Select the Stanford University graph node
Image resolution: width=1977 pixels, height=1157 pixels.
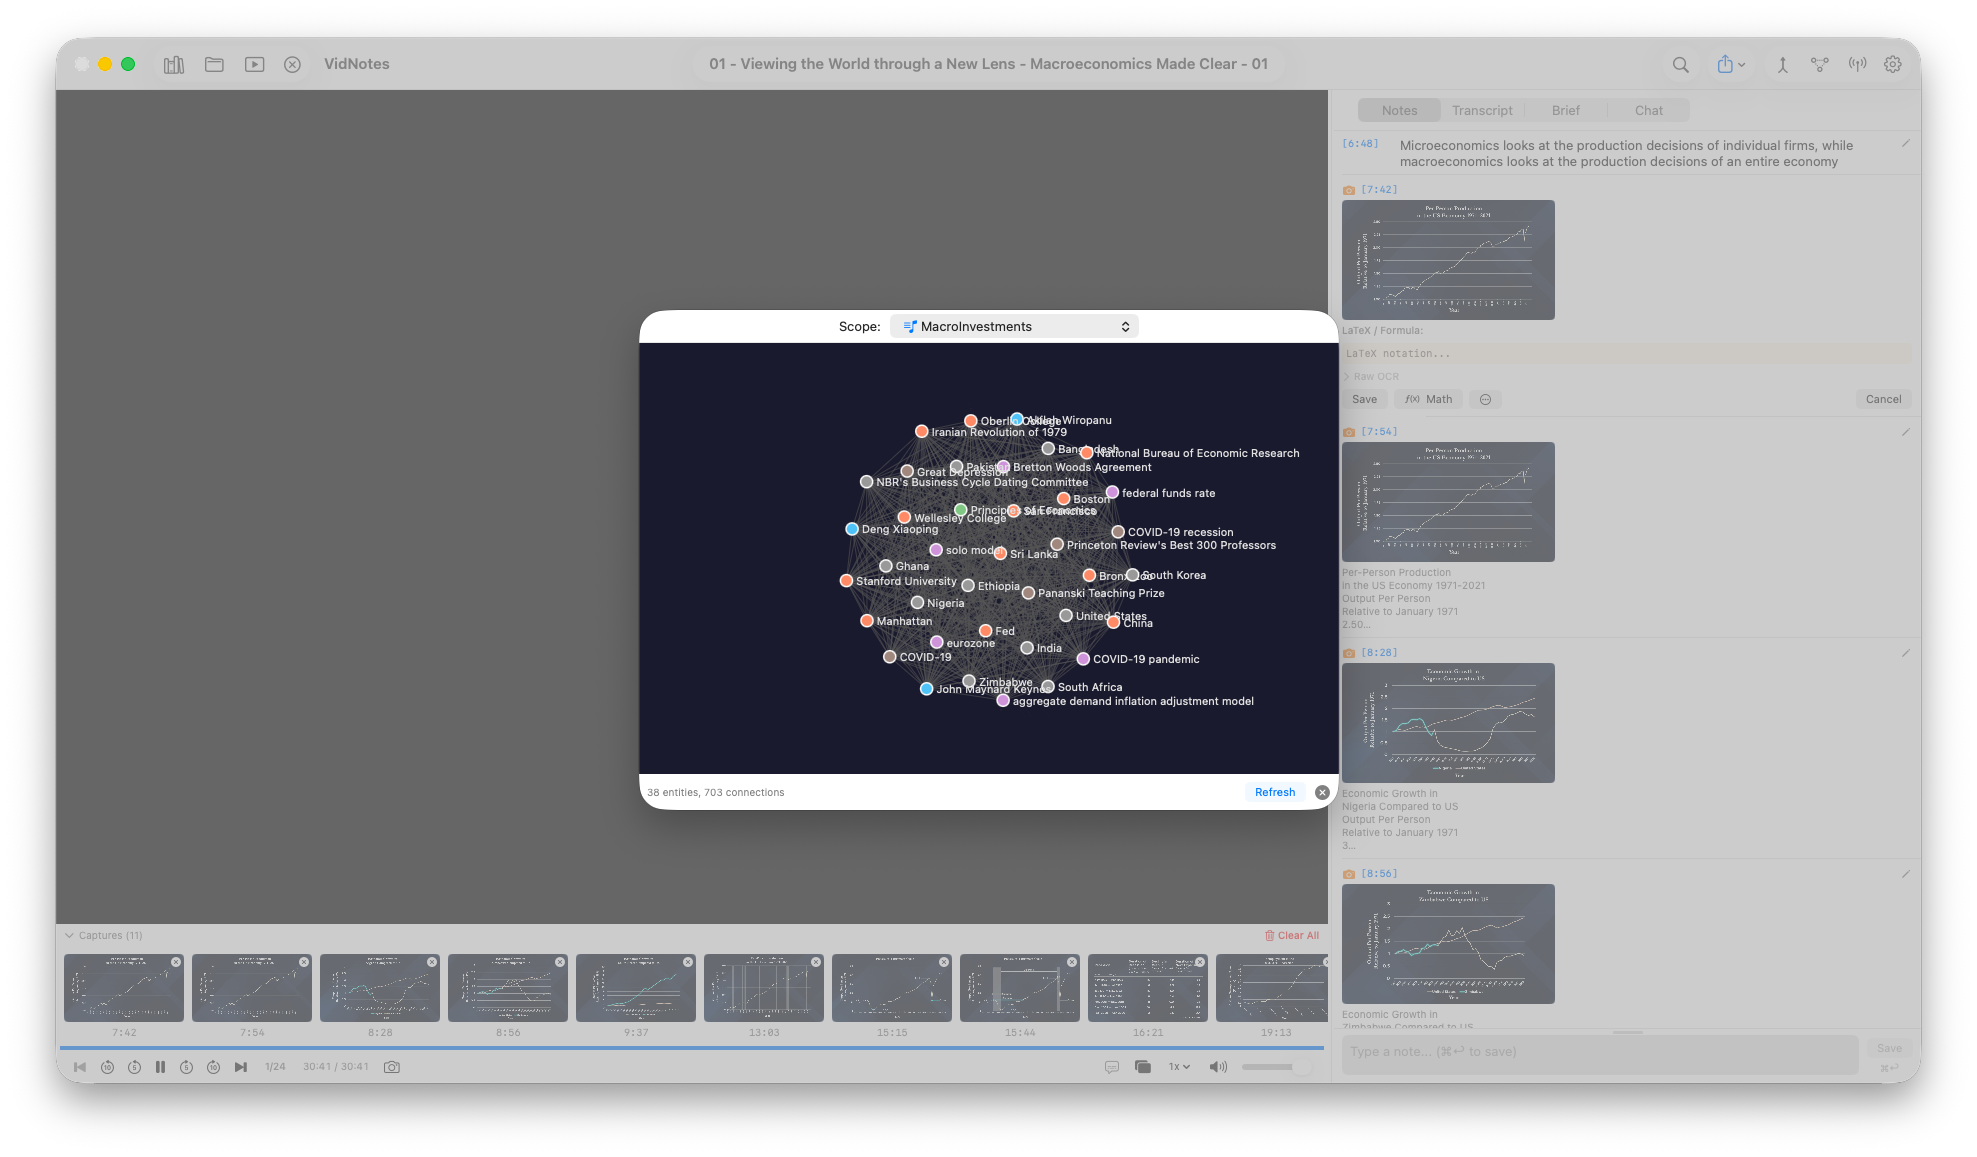point(846,581)
